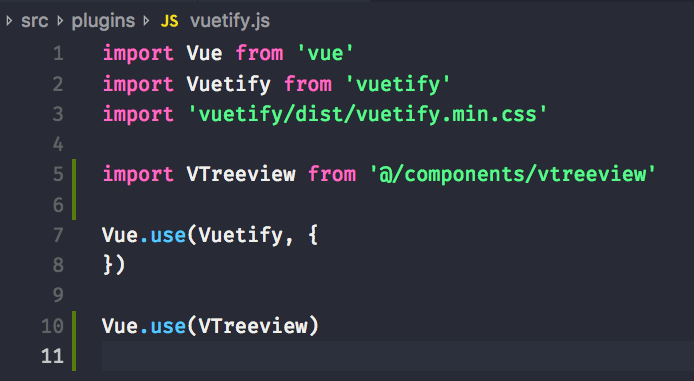Select line number 8 in gutter
The width and height of the screenshot is (694, 381).
[58, 265]
